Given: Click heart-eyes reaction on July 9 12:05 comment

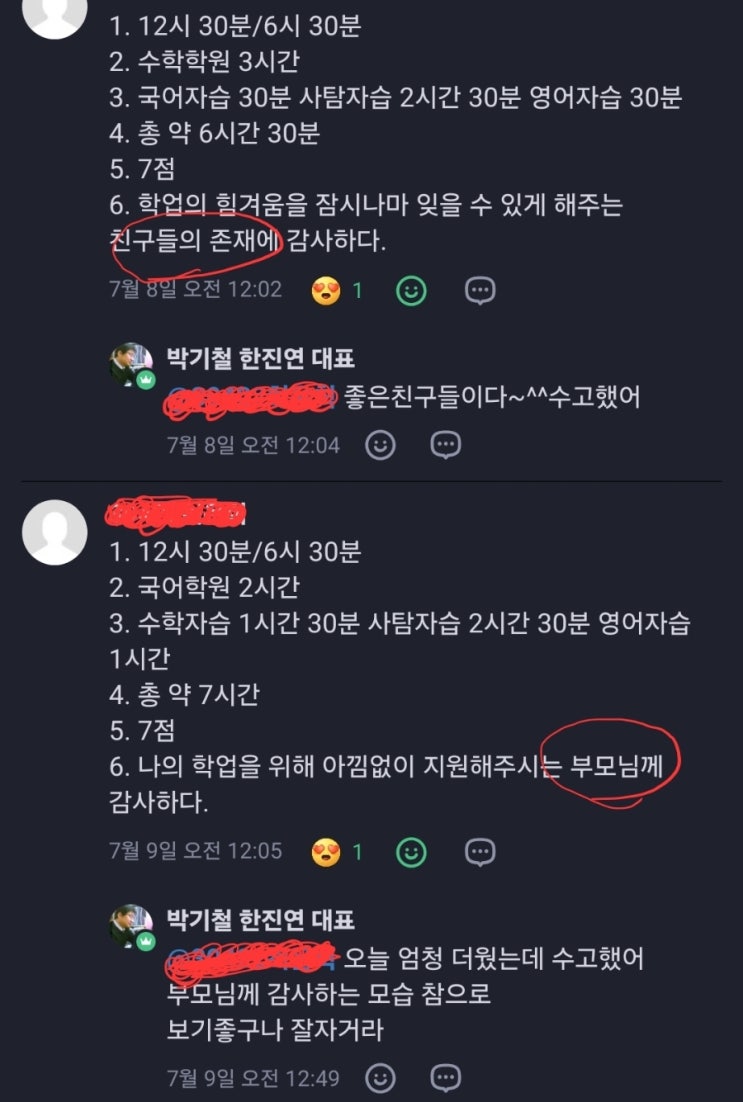Looking at the screenshot, I should click(x=325, y=852).
